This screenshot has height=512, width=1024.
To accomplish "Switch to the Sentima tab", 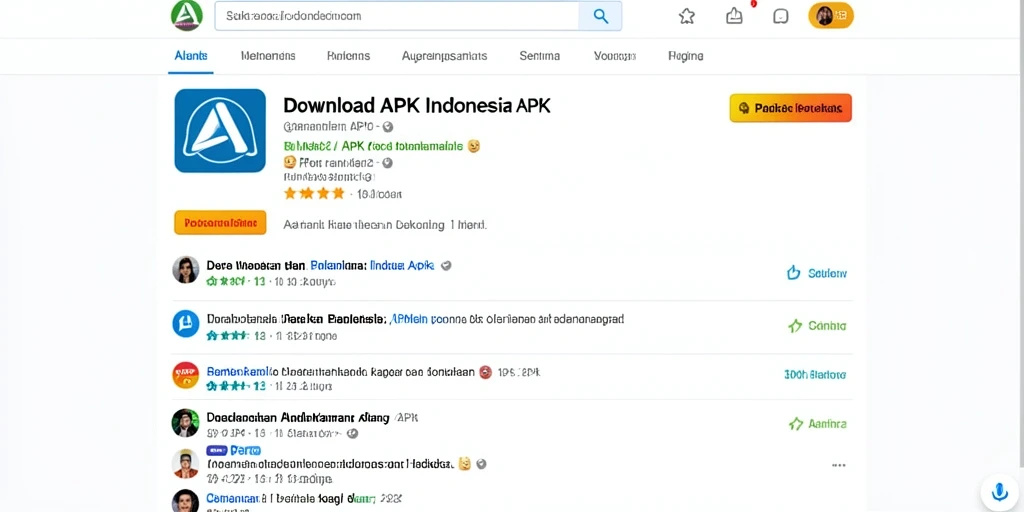I will (539, 56).
